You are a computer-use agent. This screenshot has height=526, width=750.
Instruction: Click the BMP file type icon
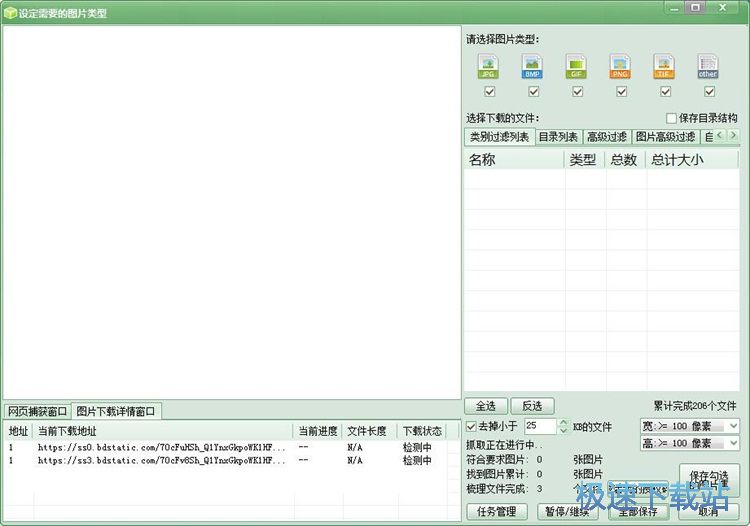click(x=532, y=67)
